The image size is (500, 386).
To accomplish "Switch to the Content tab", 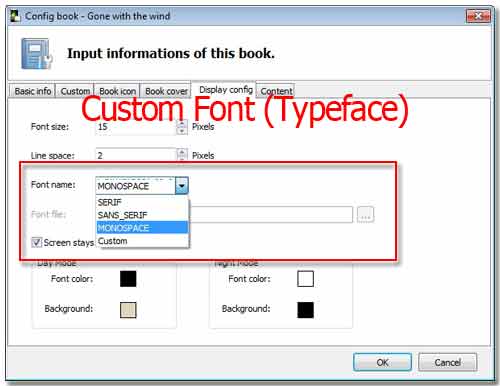I will 276,91.
